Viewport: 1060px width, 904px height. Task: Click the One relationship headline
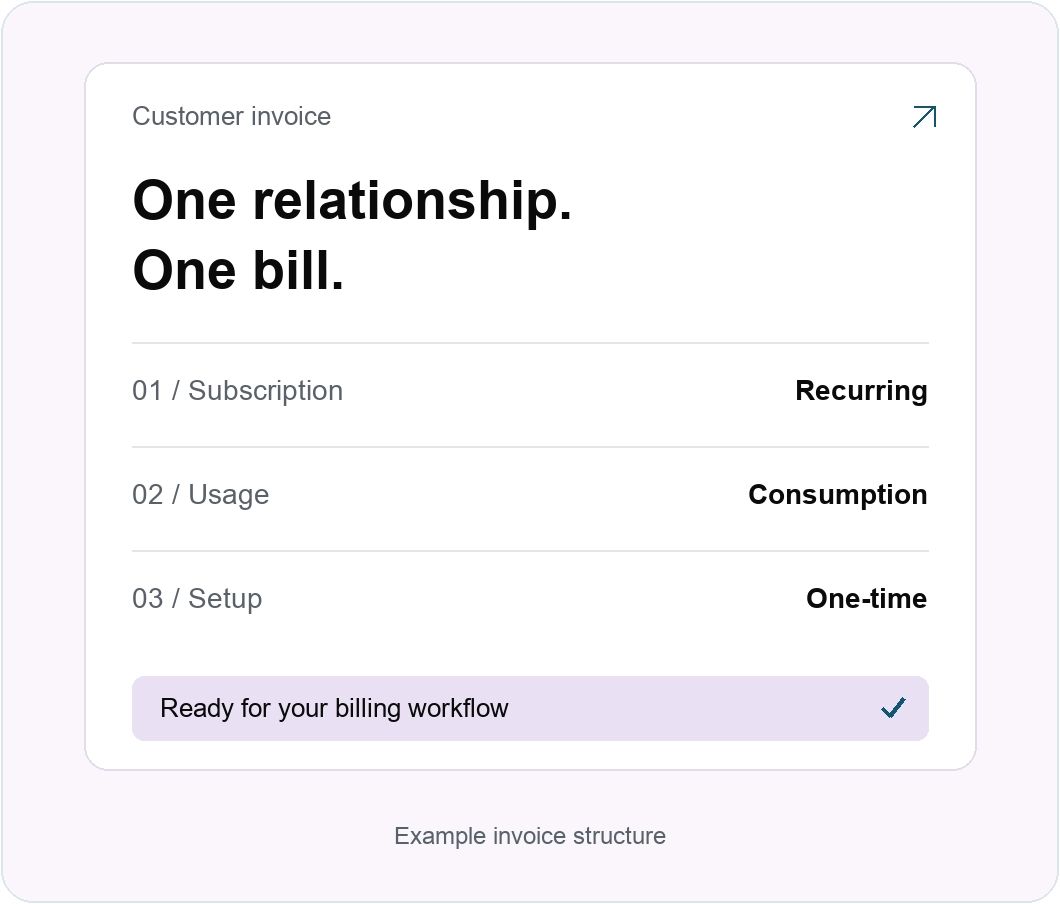352,201
